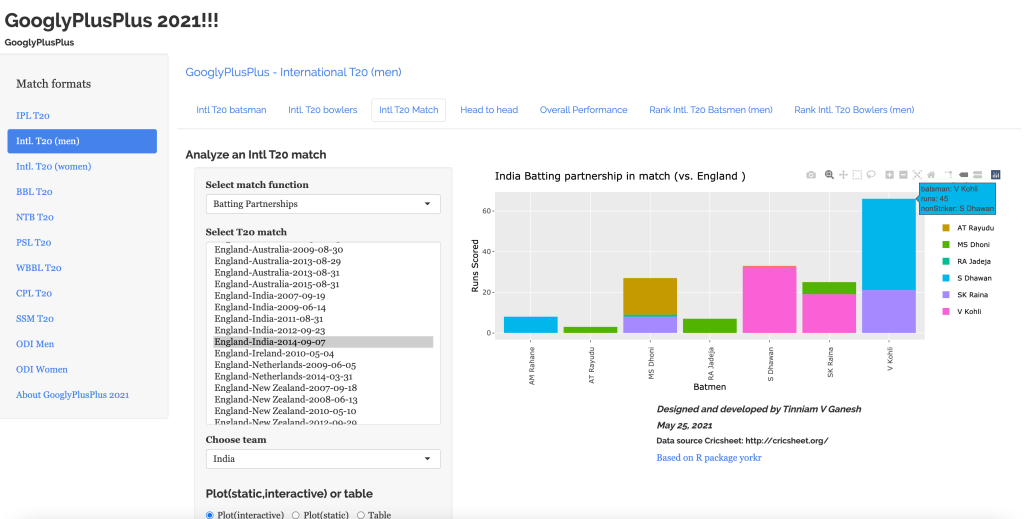
Task: Go to IPL T20 in sidebar
Action: tap(33, 116)
